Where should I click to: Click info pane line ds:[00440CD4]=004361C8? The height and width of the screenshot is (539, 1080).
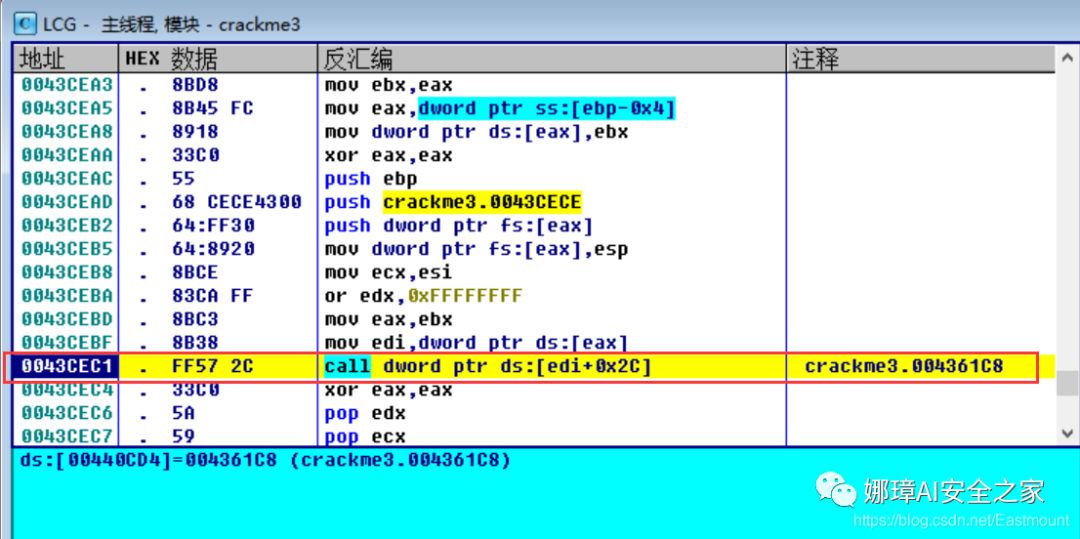coord(266,460)
